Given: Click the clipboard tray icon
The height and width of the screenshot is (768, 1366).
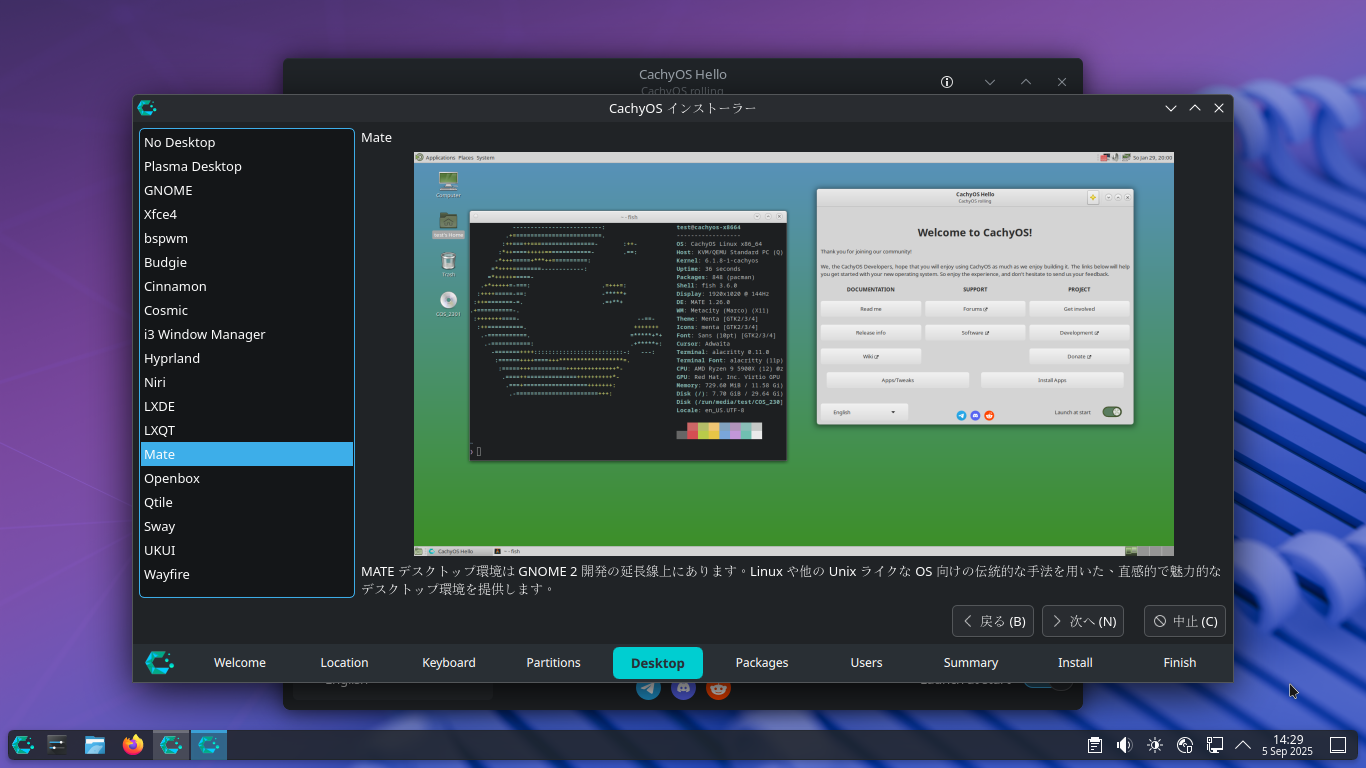Looking at the screenshot, I should tap(1095, 745).
